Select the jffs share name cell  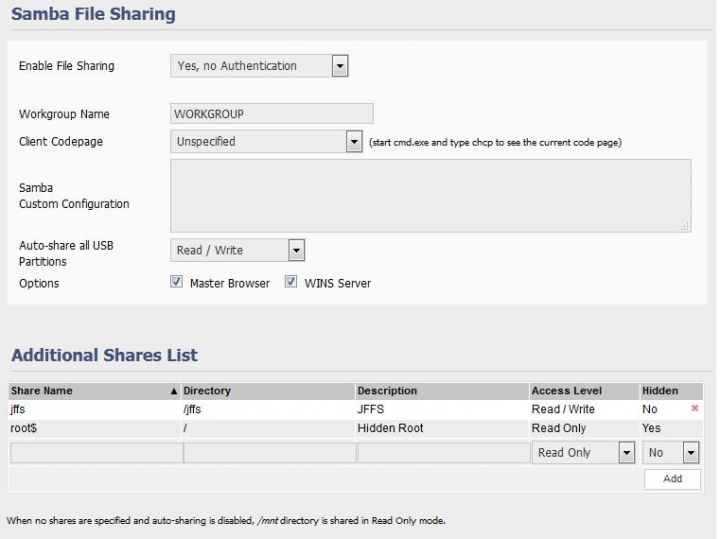tap(95, 409)
